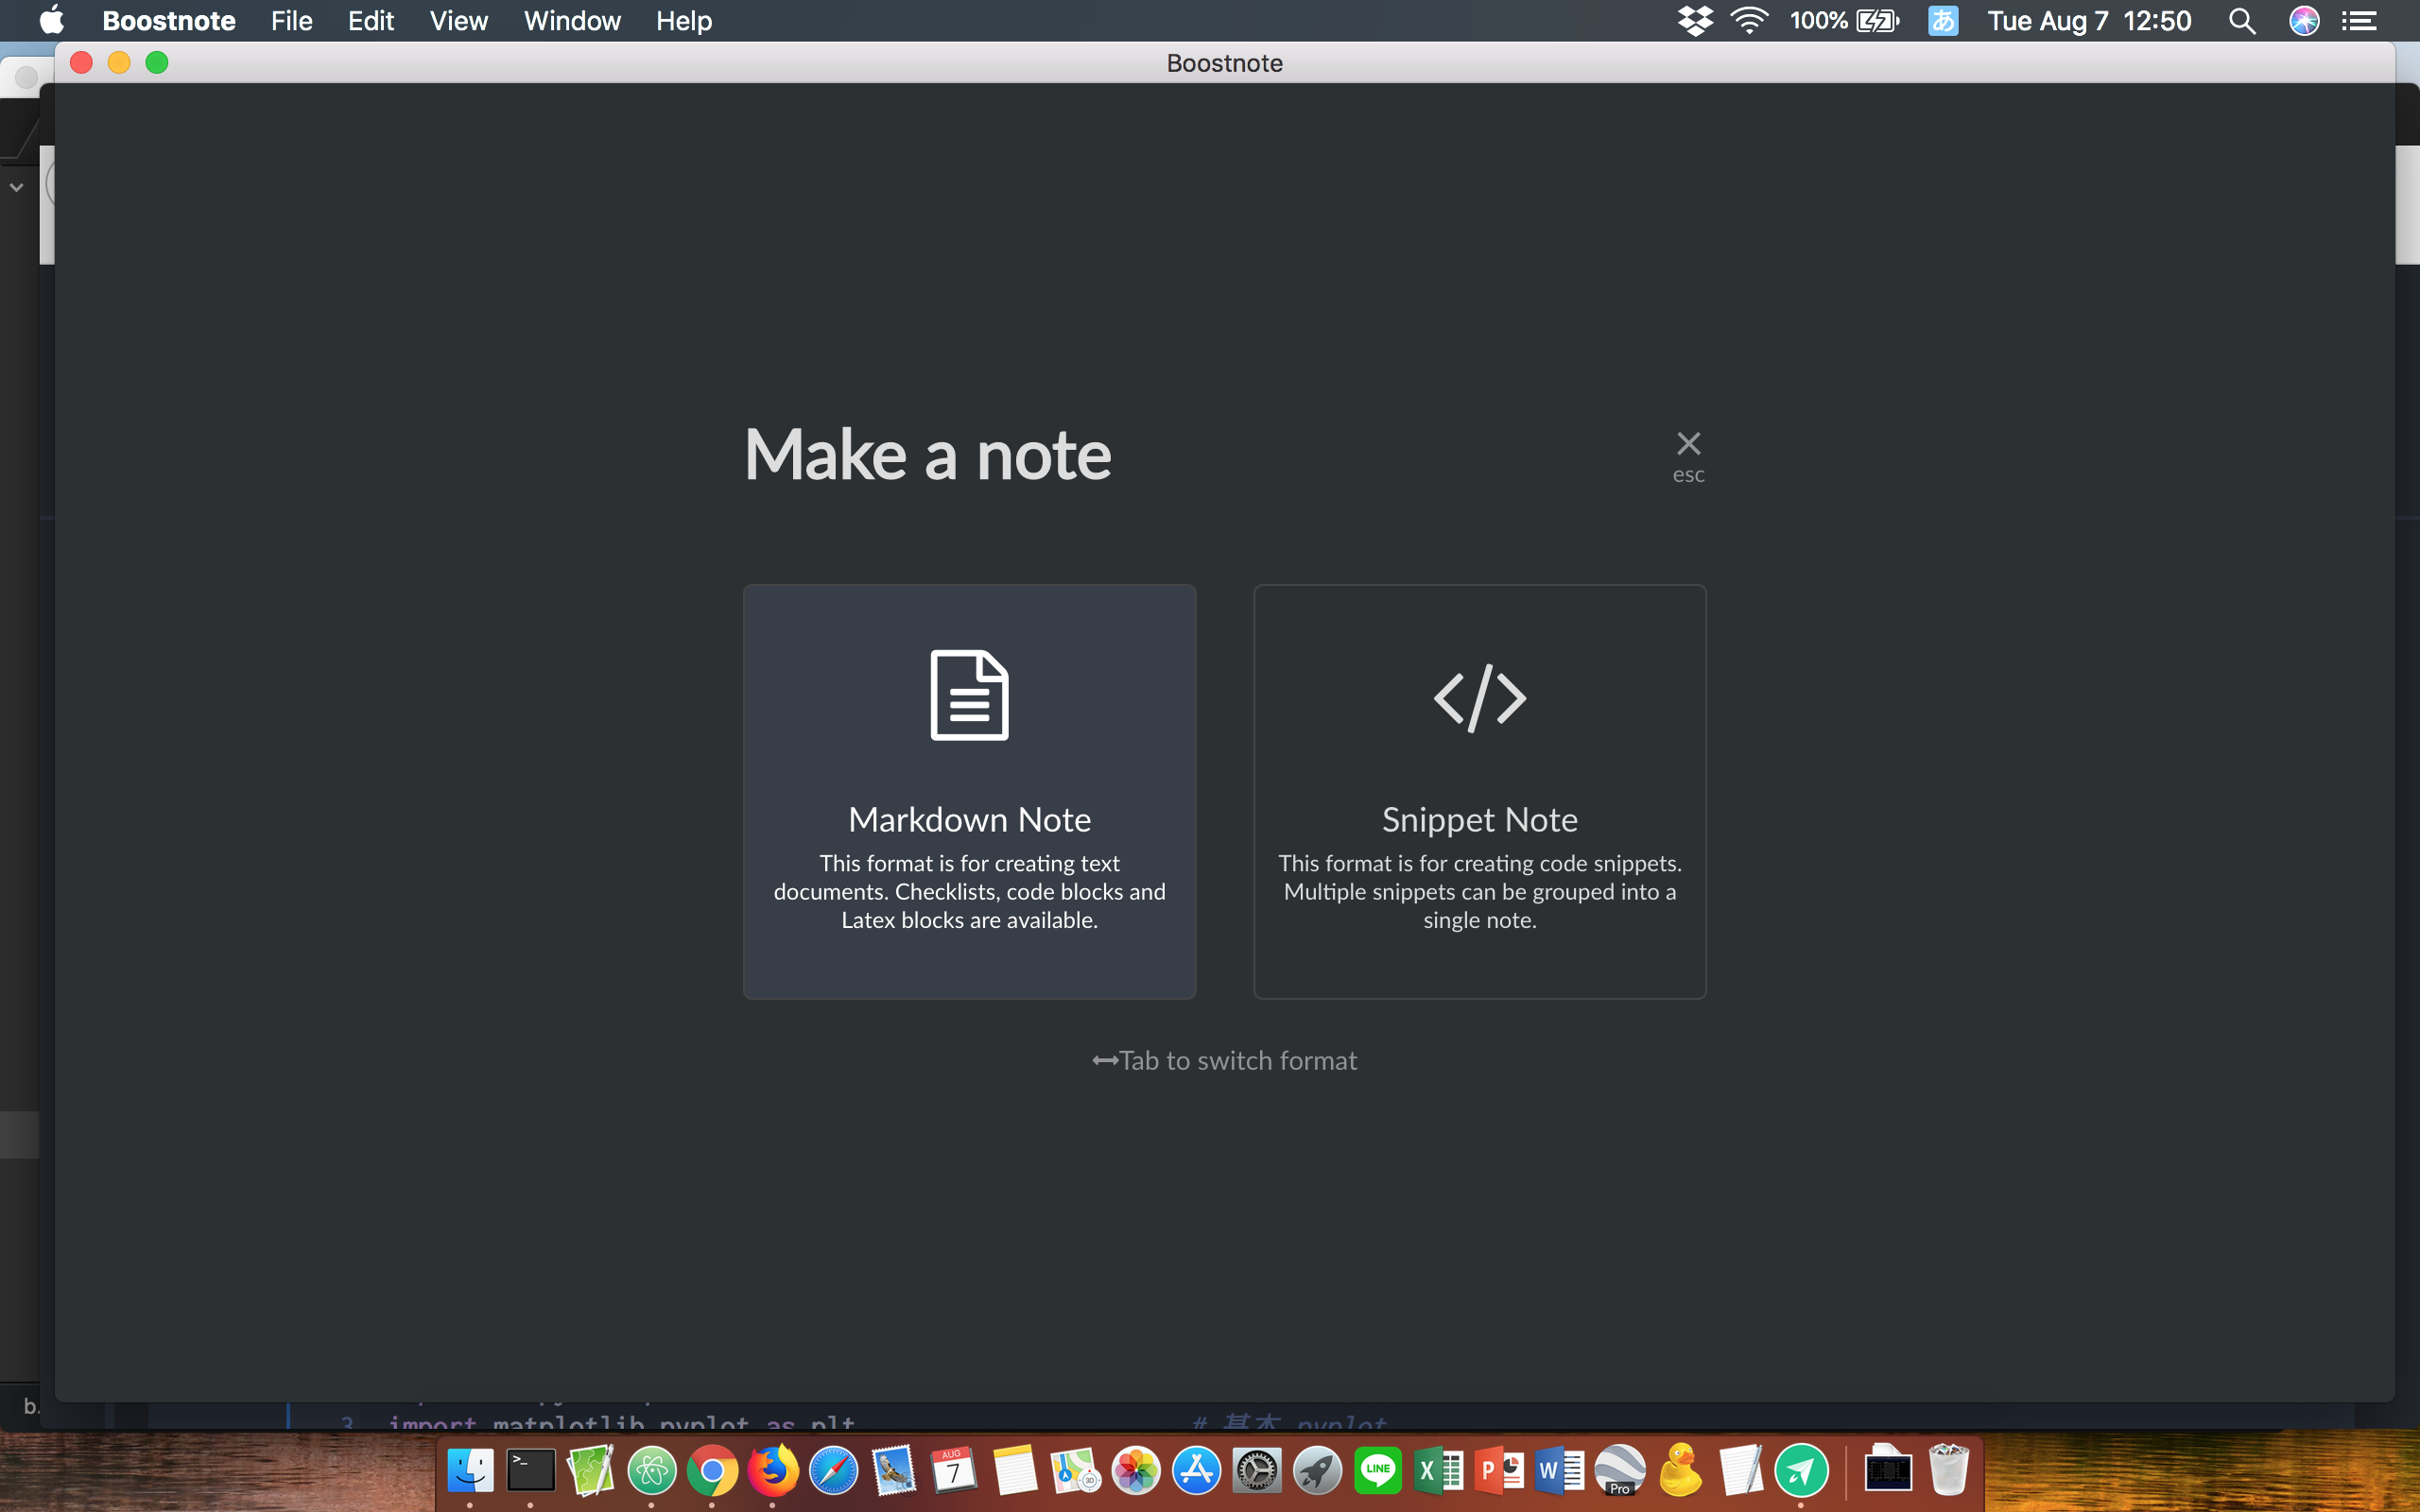This screenshot has width=2420, height=1512.
Task: Click the Tab to switch format hint
Action: pyautogui.click(x=1224, y=1060)
